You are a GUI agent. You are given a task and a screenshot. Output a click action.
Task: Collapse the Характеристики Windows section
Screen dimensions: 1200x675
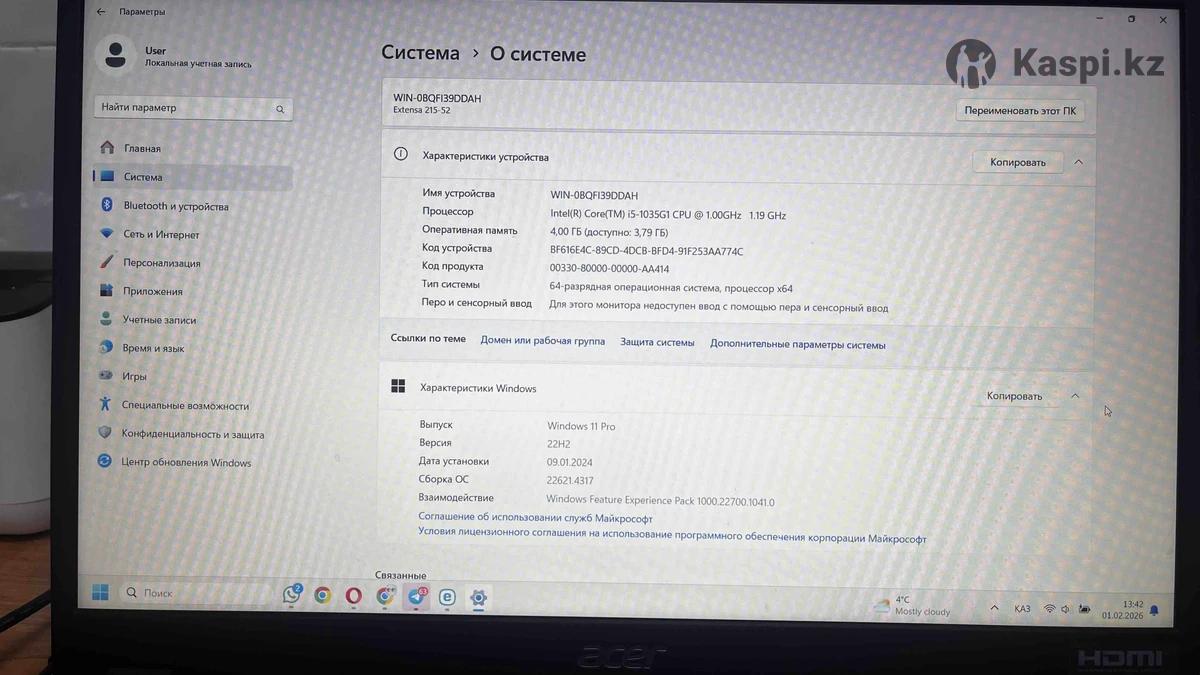(1075, 396)
